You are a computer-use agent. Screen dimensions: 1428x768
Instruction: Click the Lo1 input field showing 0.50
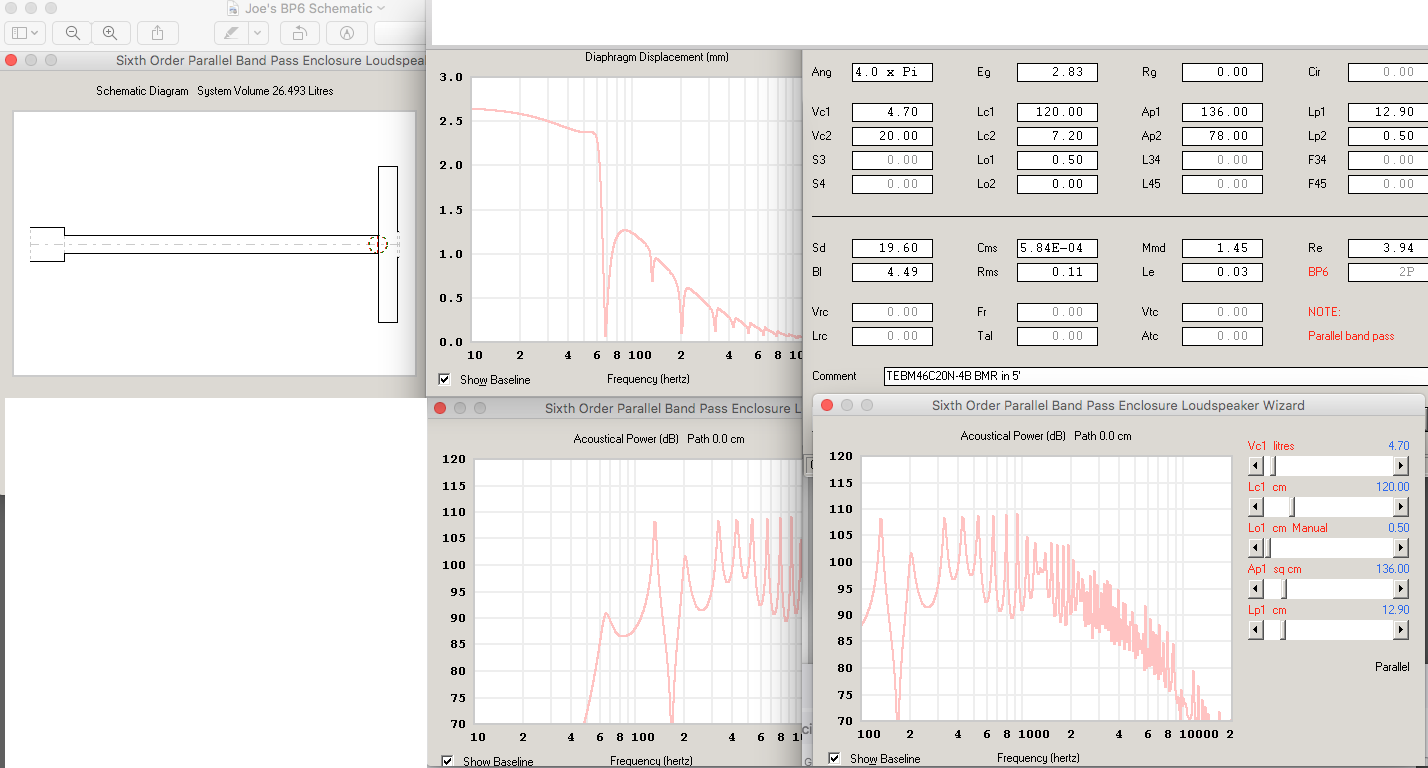[1057, 160]
